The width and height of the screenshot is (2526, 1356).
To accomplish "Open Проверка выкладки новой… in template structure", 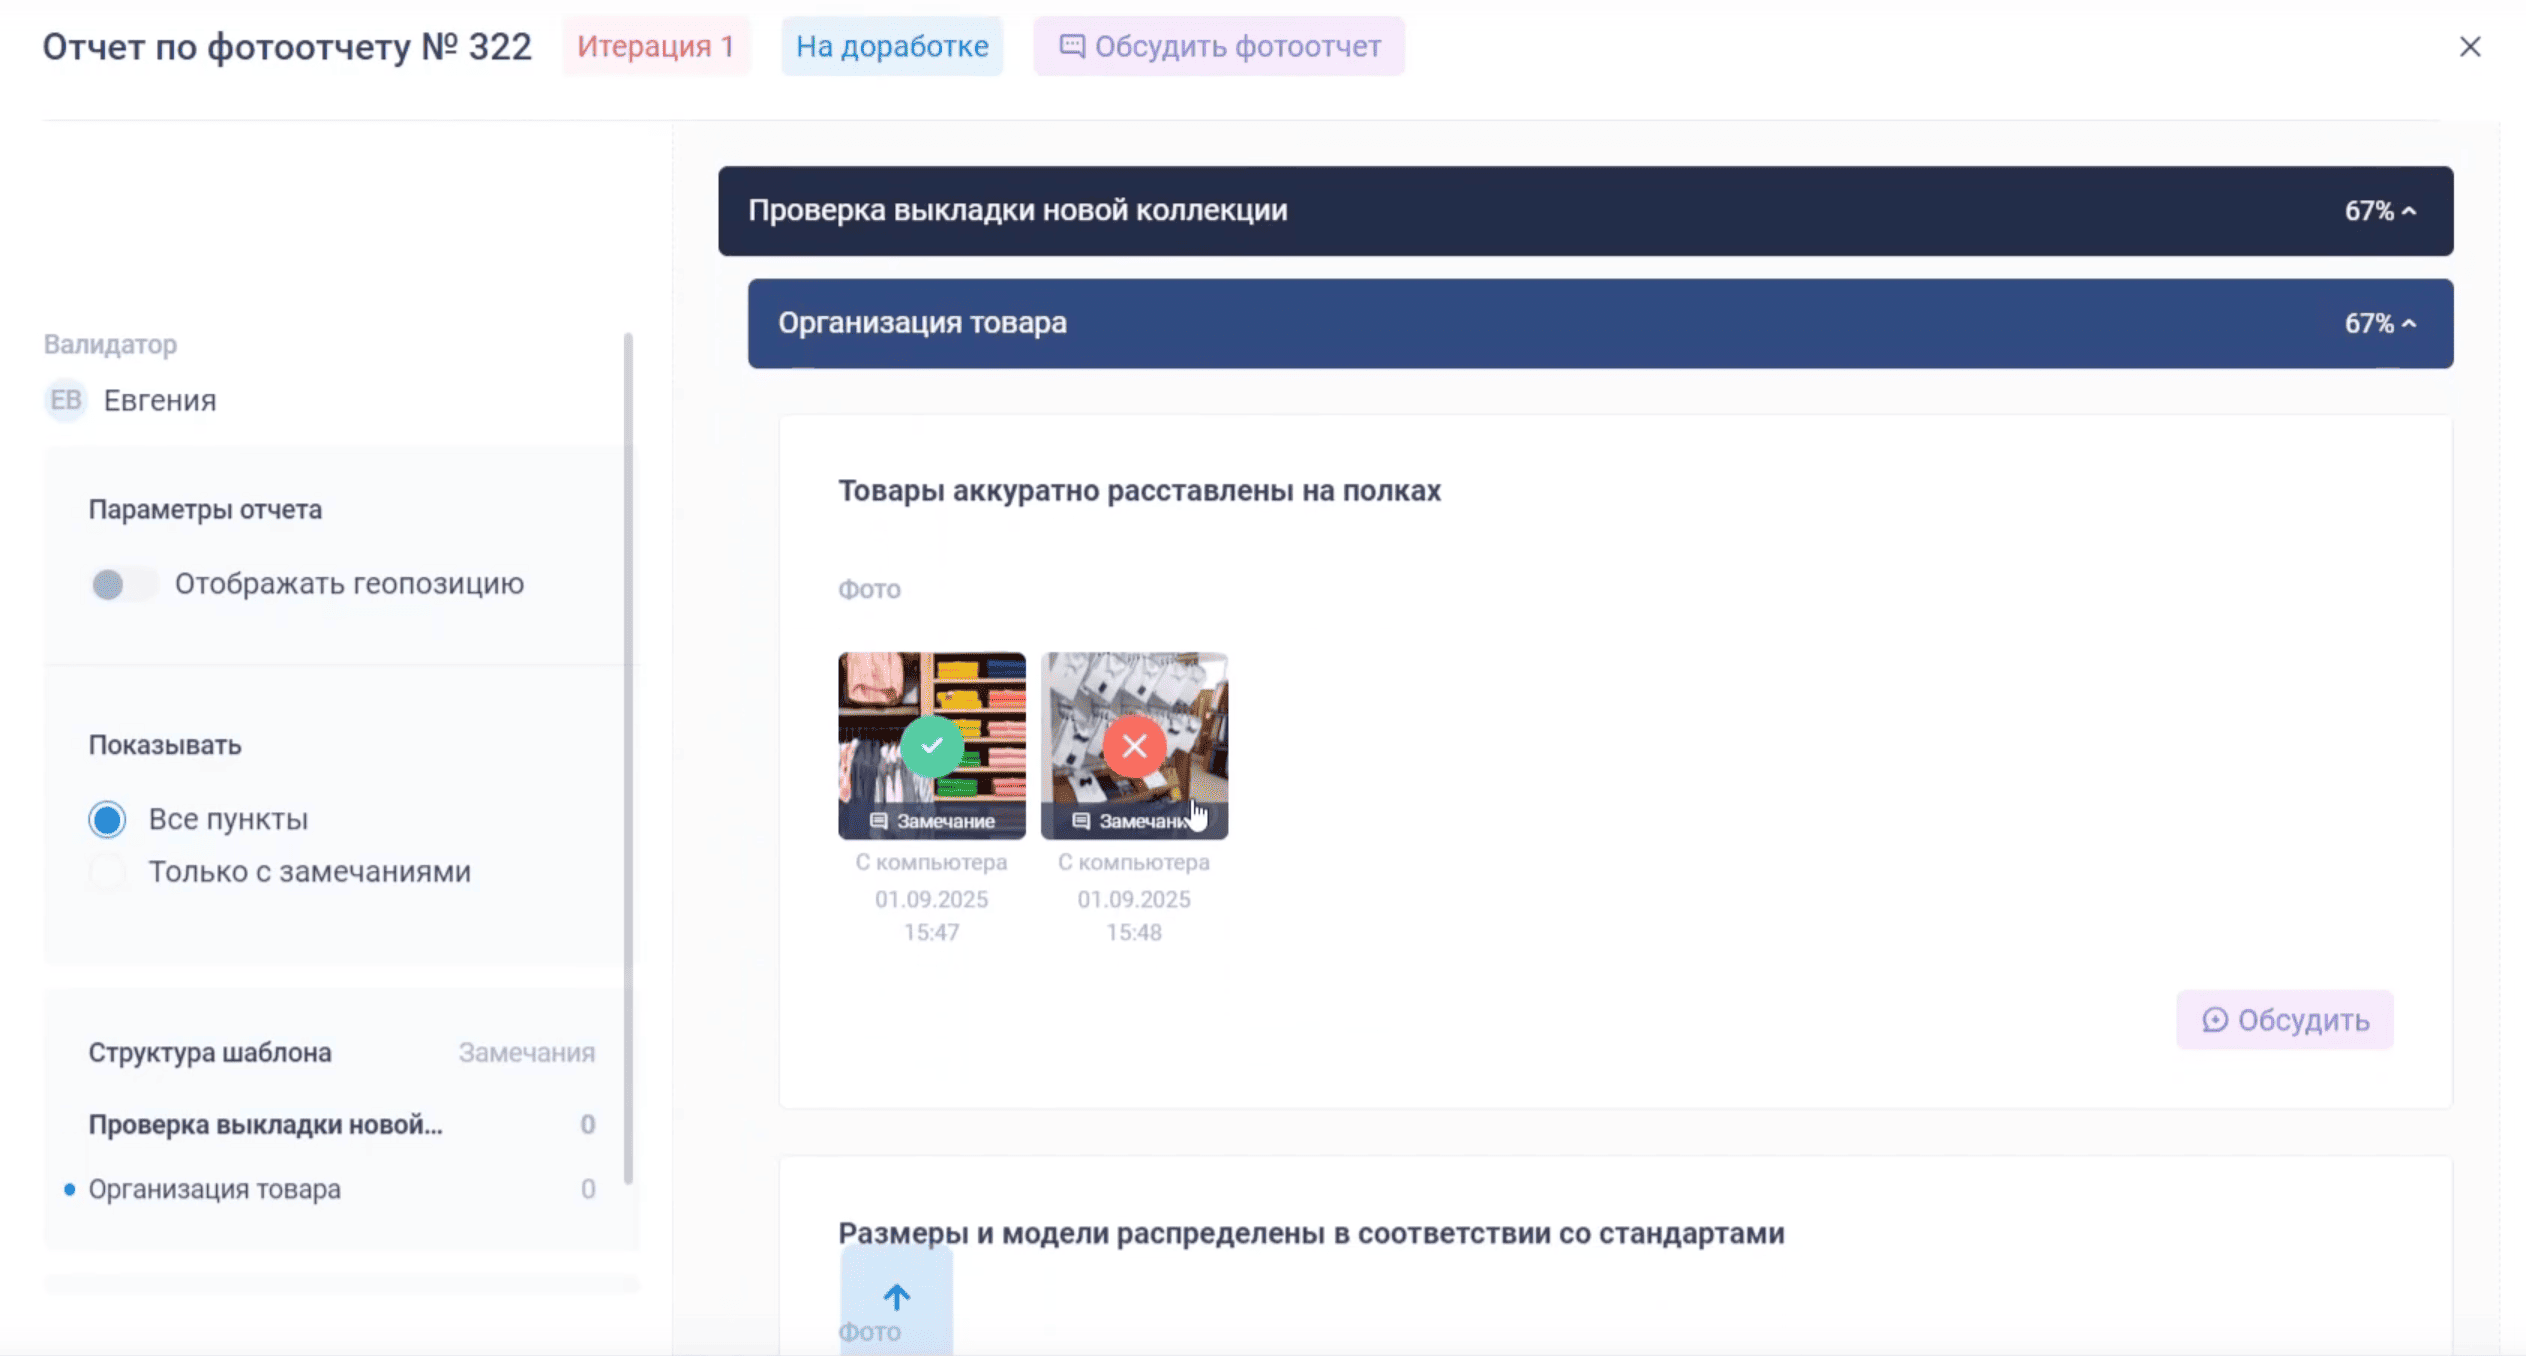I will [265, 1125].
